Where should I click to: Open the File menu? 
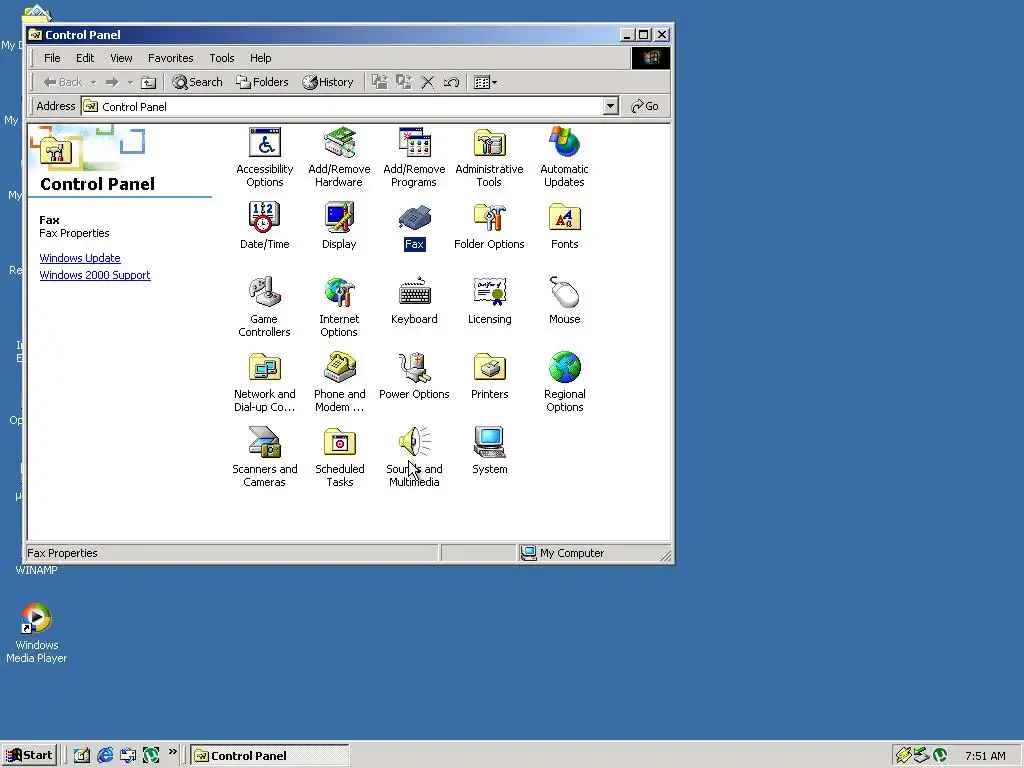tap(52, 58)
